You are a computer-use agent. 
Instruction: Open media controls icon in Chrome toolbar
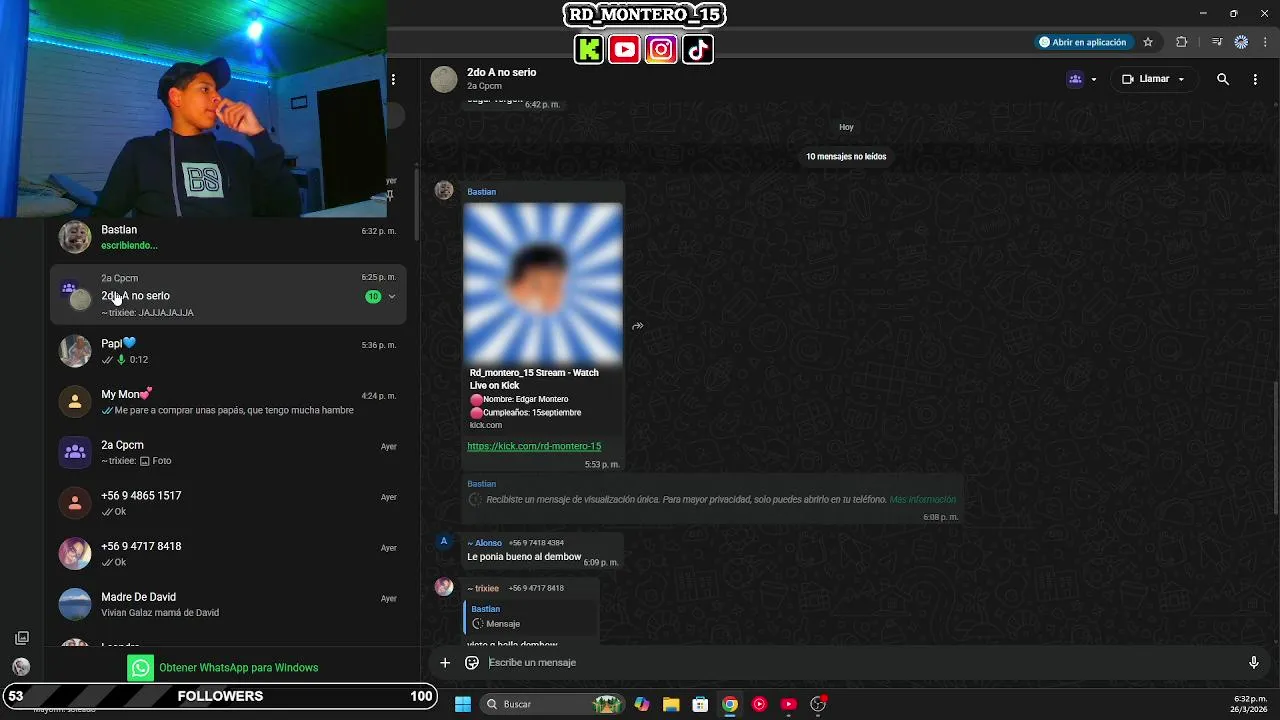click(1216, 42)
